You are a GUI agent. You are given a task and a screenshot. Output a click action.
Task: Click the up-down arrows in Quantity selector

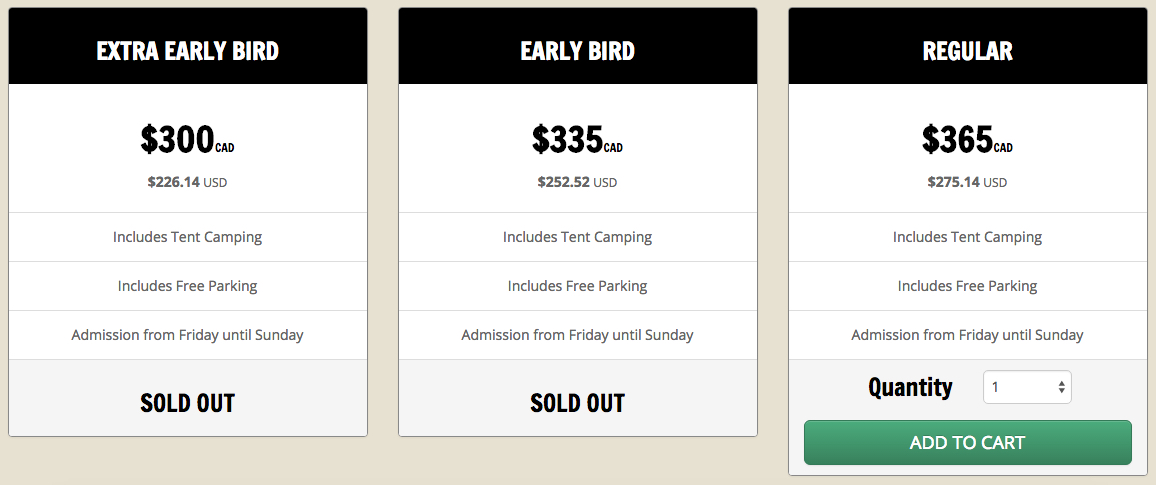(1061, 388)
